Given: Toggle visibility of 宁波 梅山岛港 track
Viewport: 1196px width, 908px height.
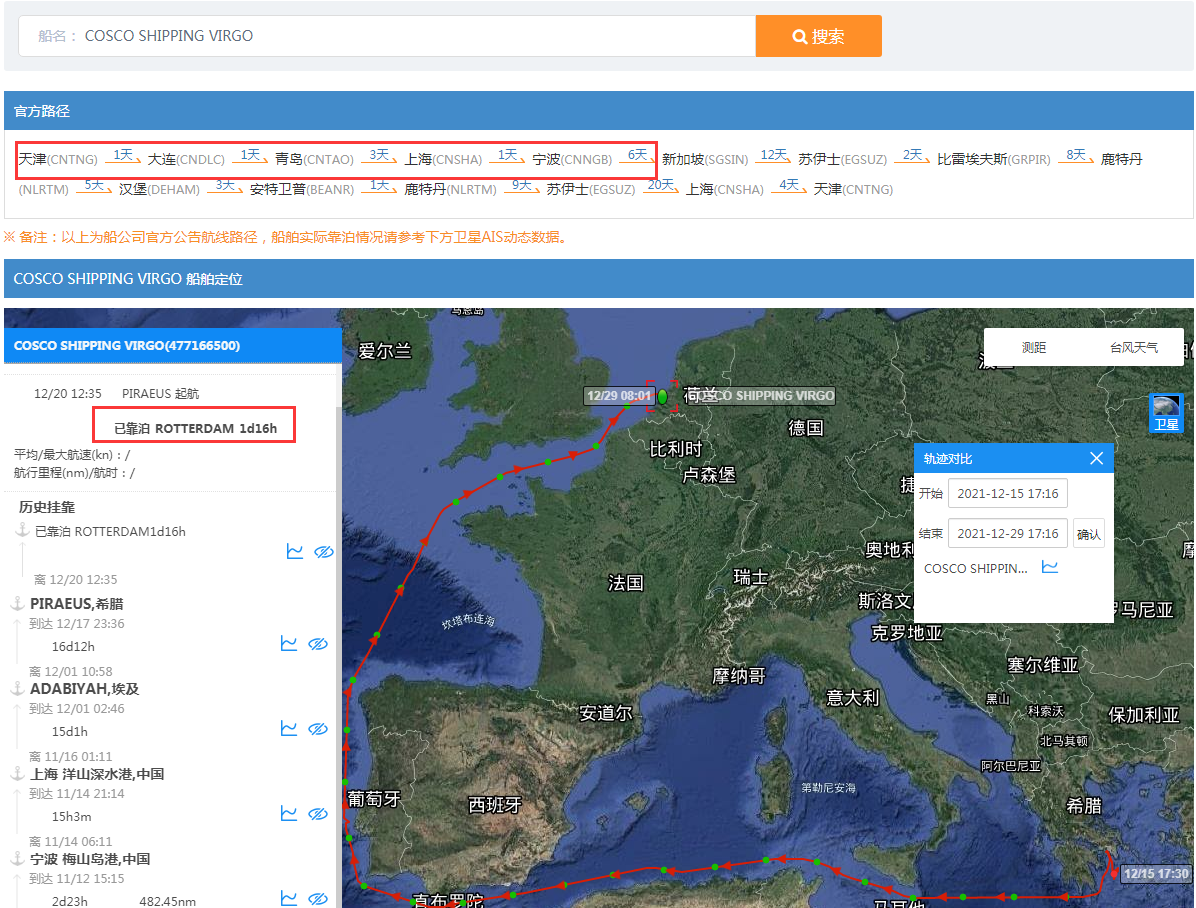Looking at the screenshot, I should coord(318,898).
